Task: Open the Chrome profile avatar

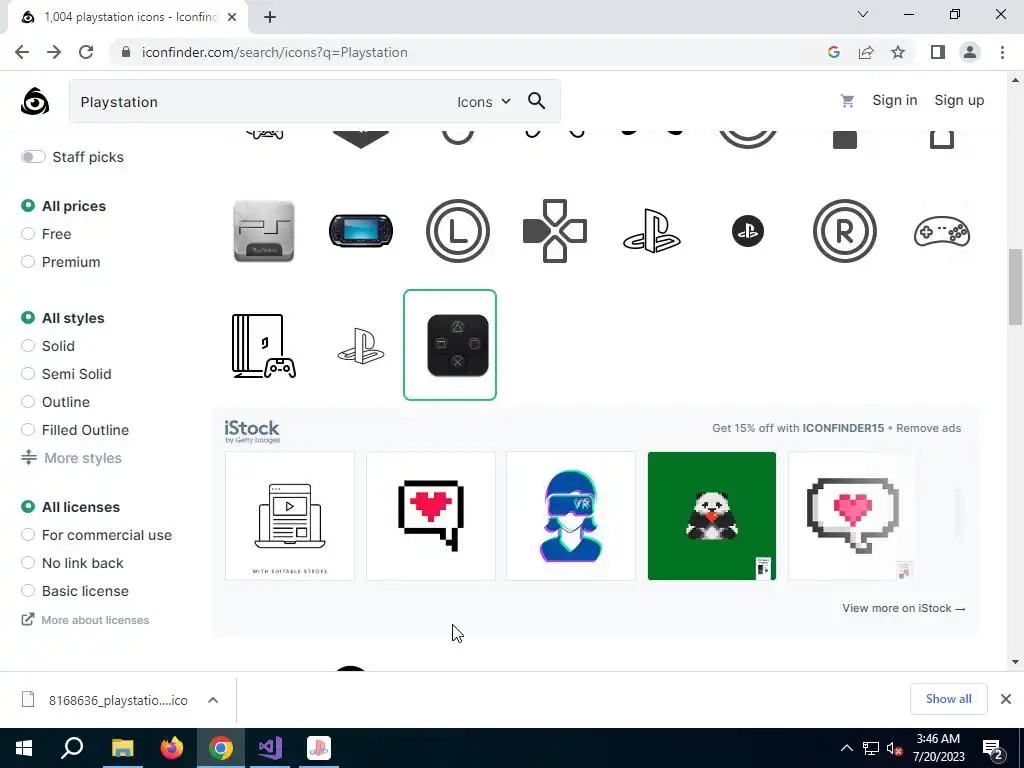Action: (x=970, y=52)
